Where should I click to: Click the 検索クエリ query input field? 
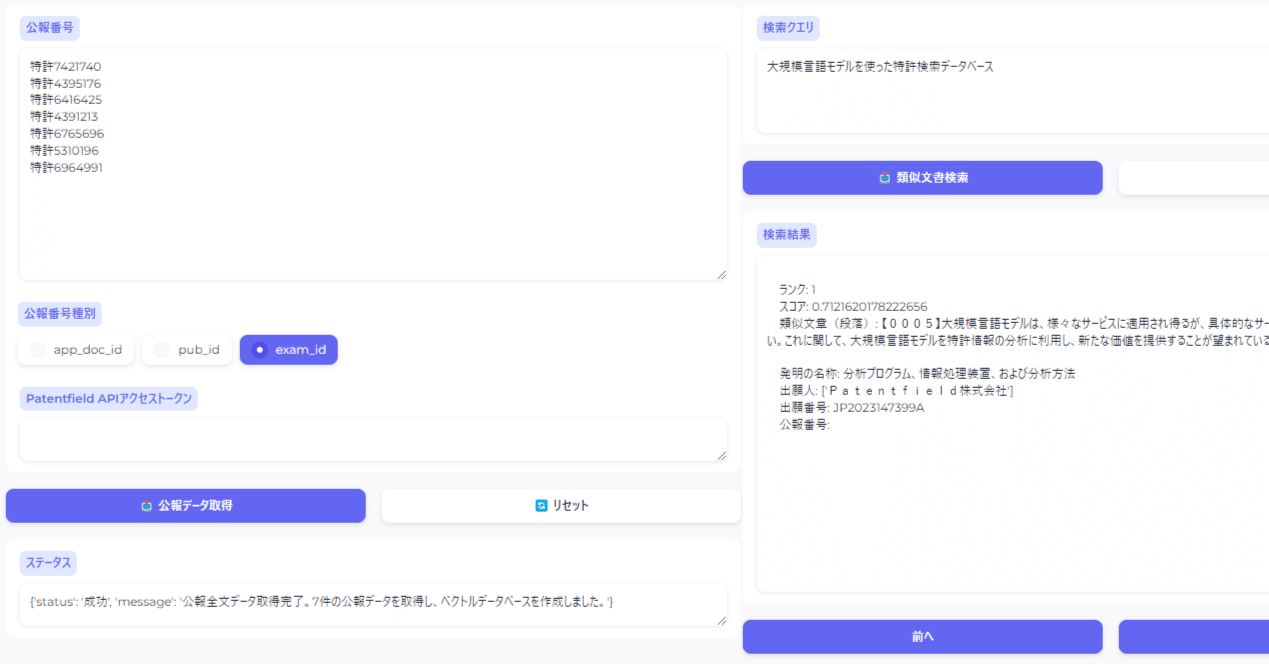(x=1000, y=90)
